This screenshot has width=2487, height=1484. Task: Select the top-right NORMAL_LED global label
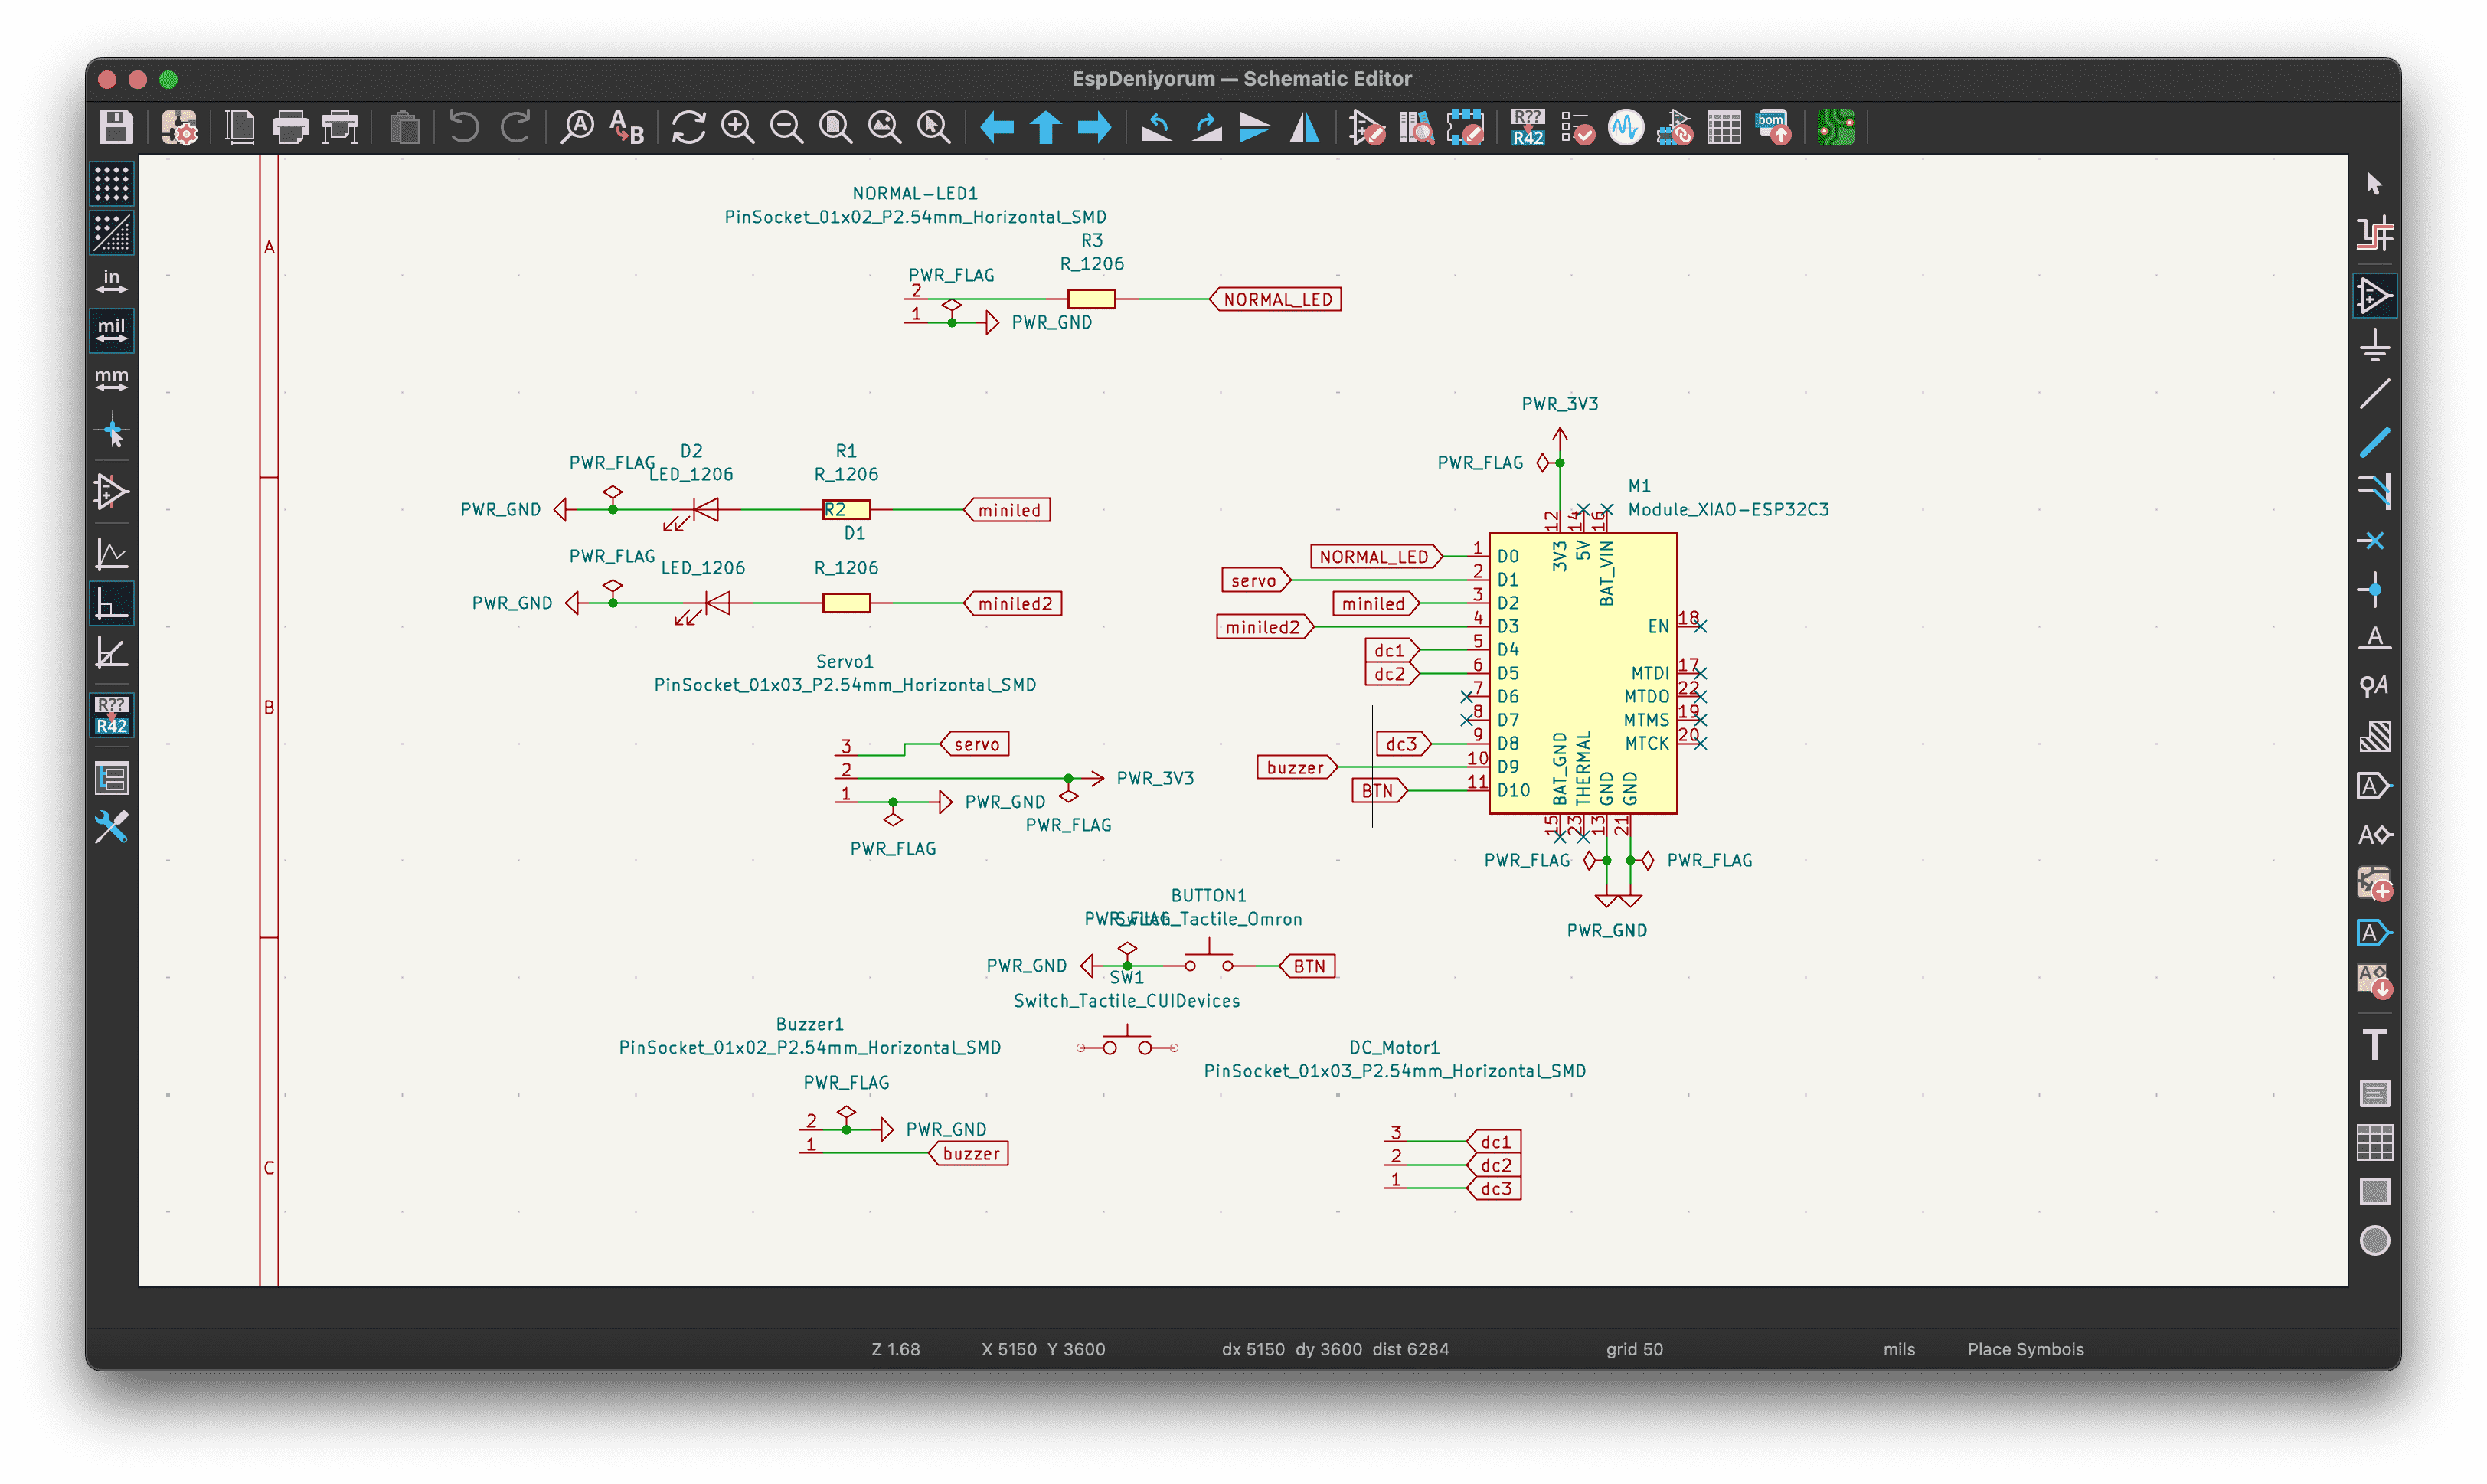(1276, 299)
